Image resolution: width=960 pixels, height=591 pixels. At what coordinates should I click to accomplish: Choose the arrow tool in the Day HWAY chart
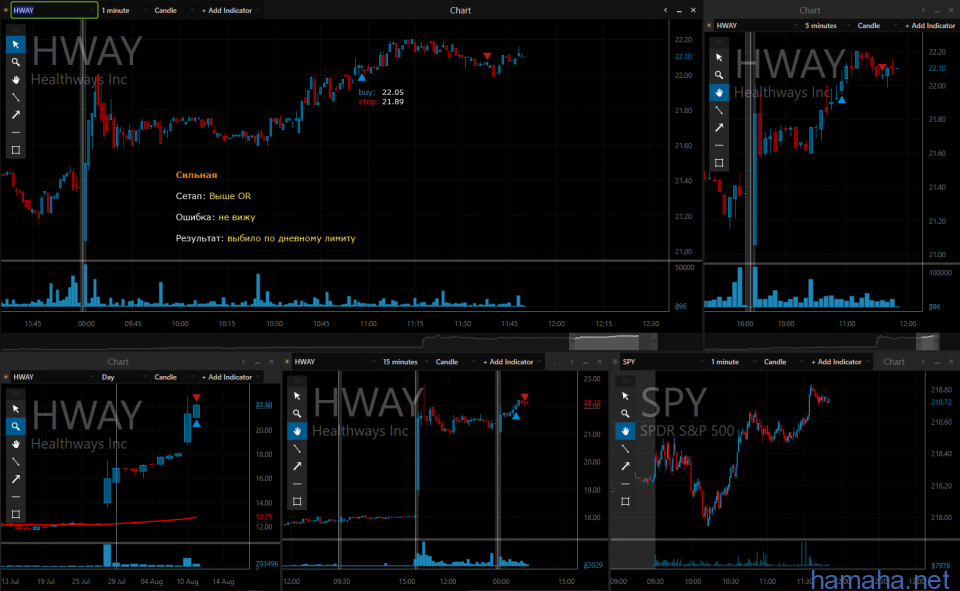tap(16, 479)
